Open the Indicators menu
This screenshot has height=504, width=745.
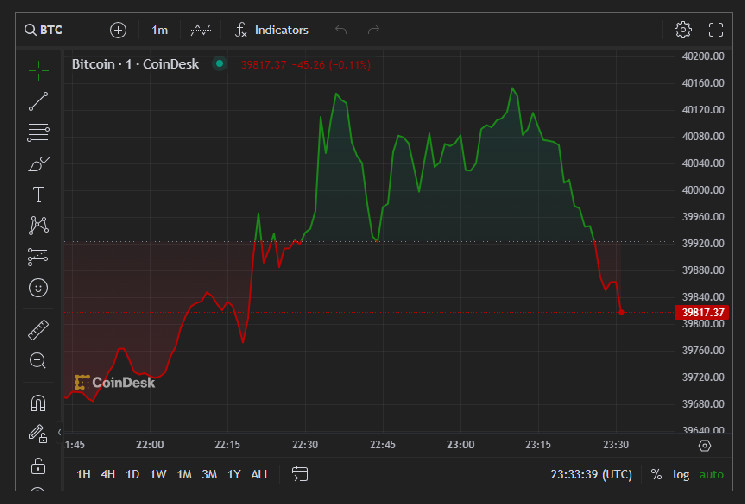pos(272,30)
